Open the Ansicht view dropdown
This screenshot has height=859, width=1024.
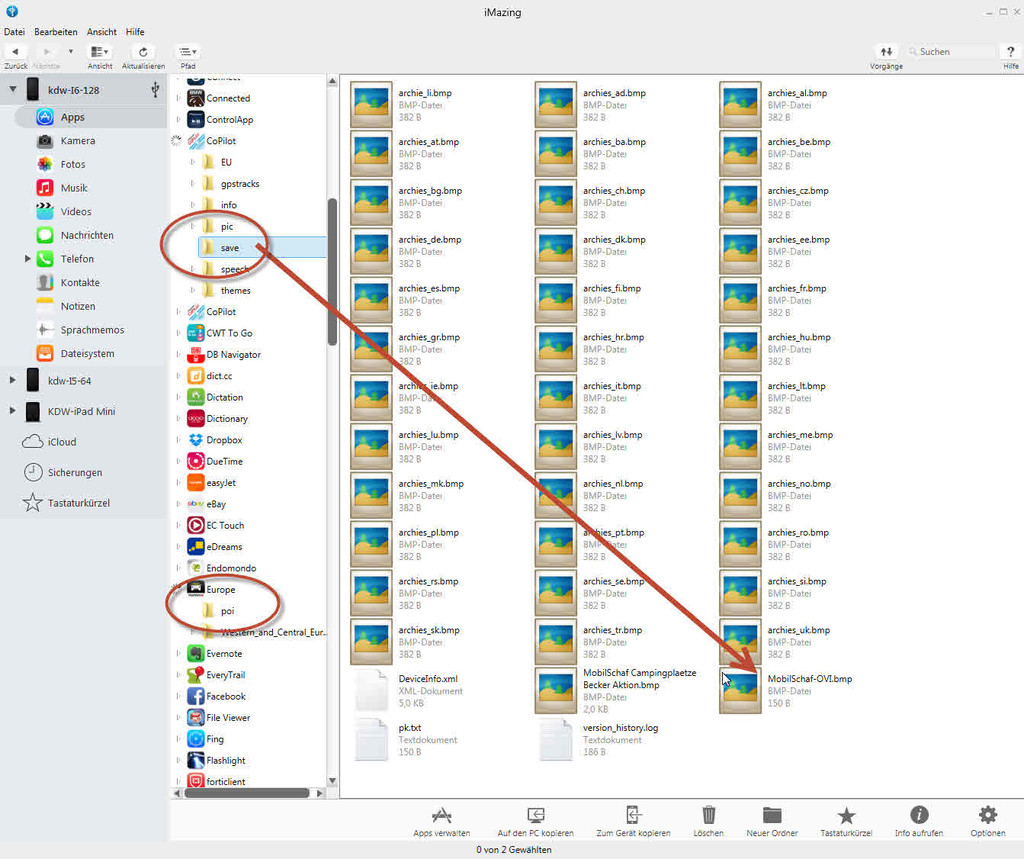click(100, 52)
